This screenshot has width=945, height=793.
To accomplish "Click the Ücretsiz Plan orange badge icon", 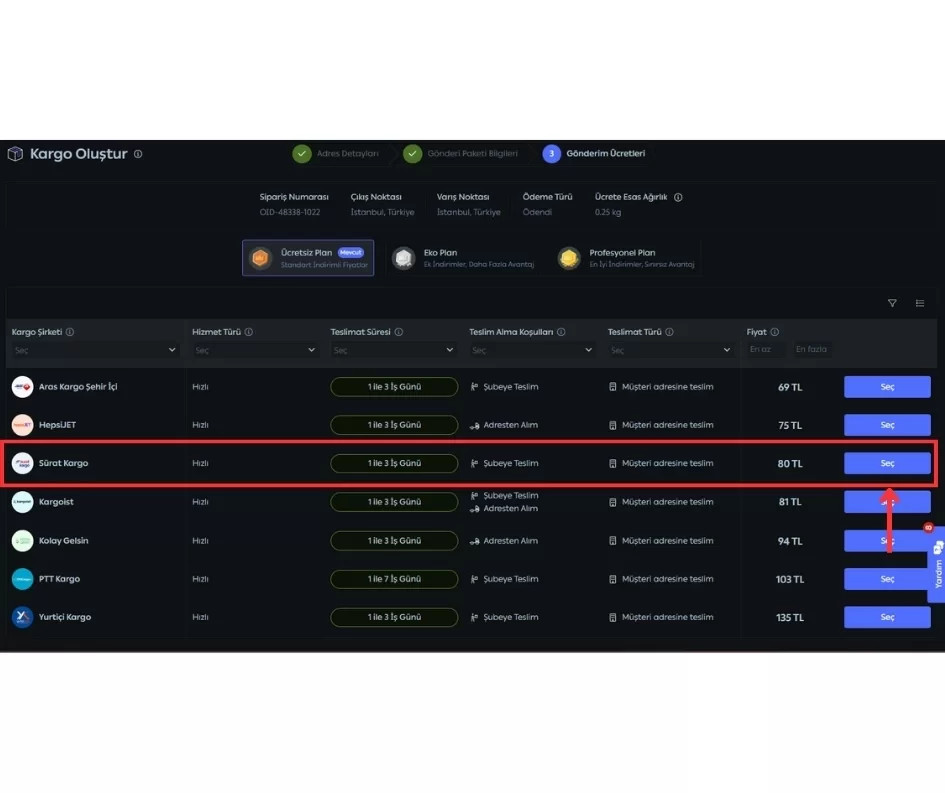I will click(x=260, y=259).
